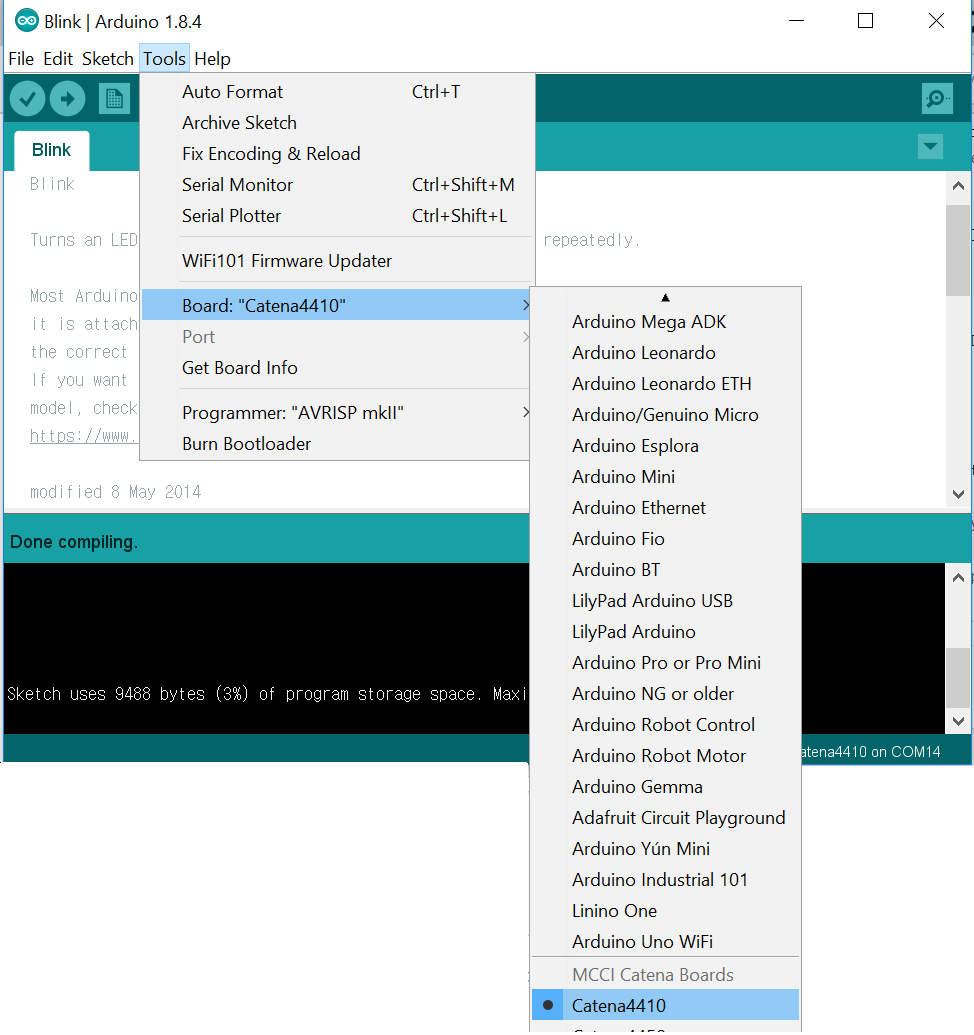Choose Linino One board
Image resolution: width=974 pixels, height=1035 pixels.
tap(665, 911)
